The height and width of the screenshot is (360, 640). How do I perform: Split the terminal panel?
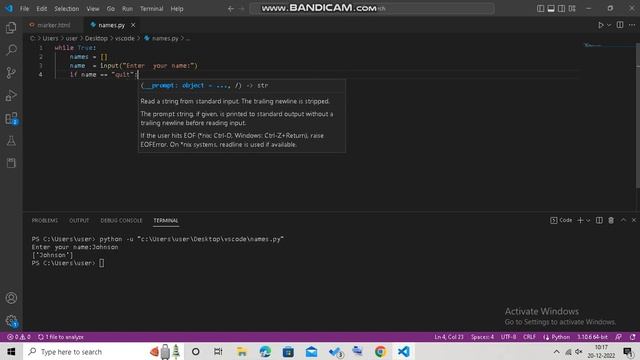(599, 220)
